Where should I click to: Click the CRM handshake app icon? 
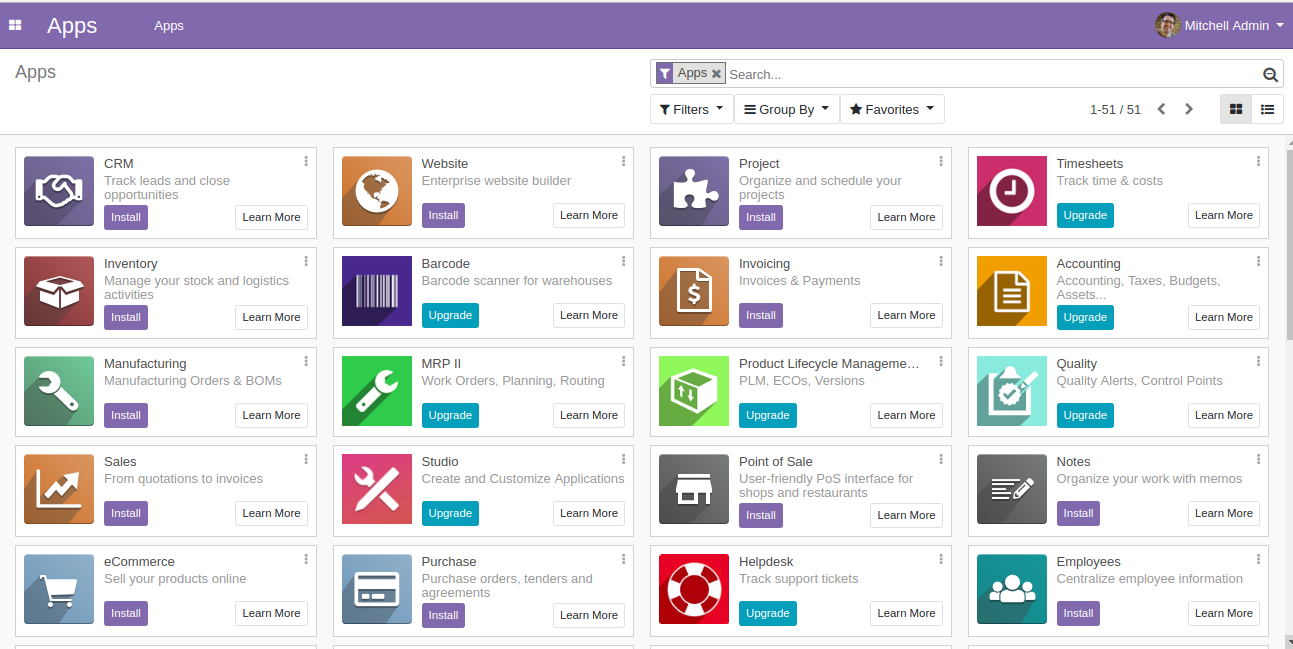58,191
